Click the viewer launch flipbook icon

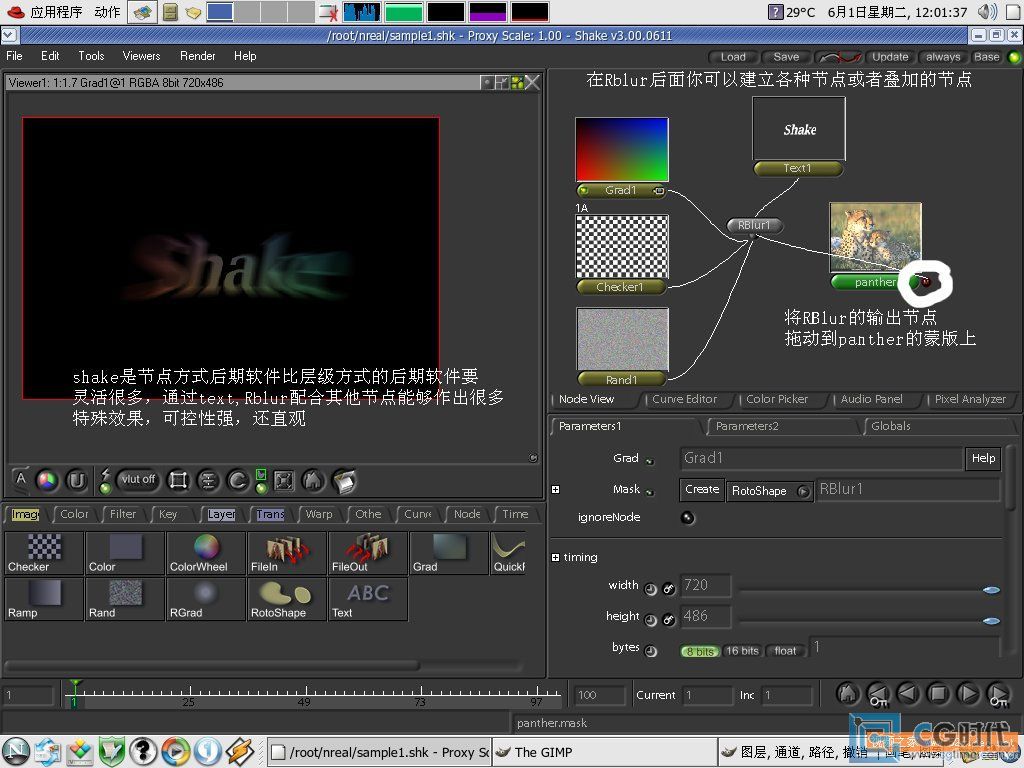pyautogui.click(x=344, y=481)
